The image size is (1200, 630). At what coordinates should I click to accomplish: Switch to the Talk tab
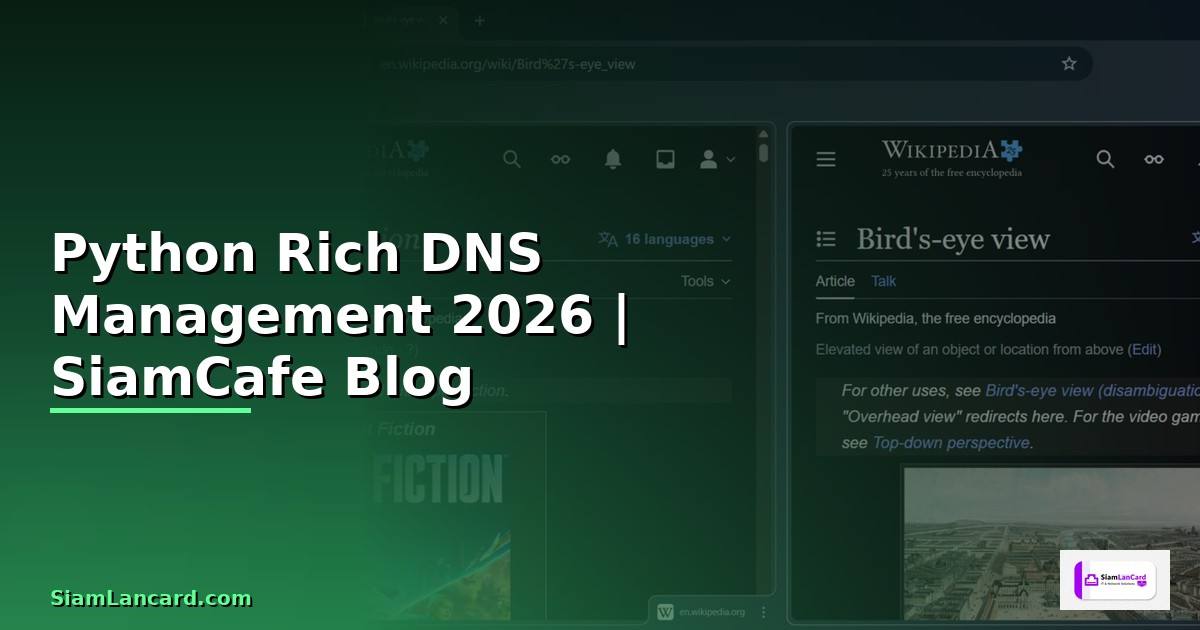pyautogui.click(x=884, y=281)
